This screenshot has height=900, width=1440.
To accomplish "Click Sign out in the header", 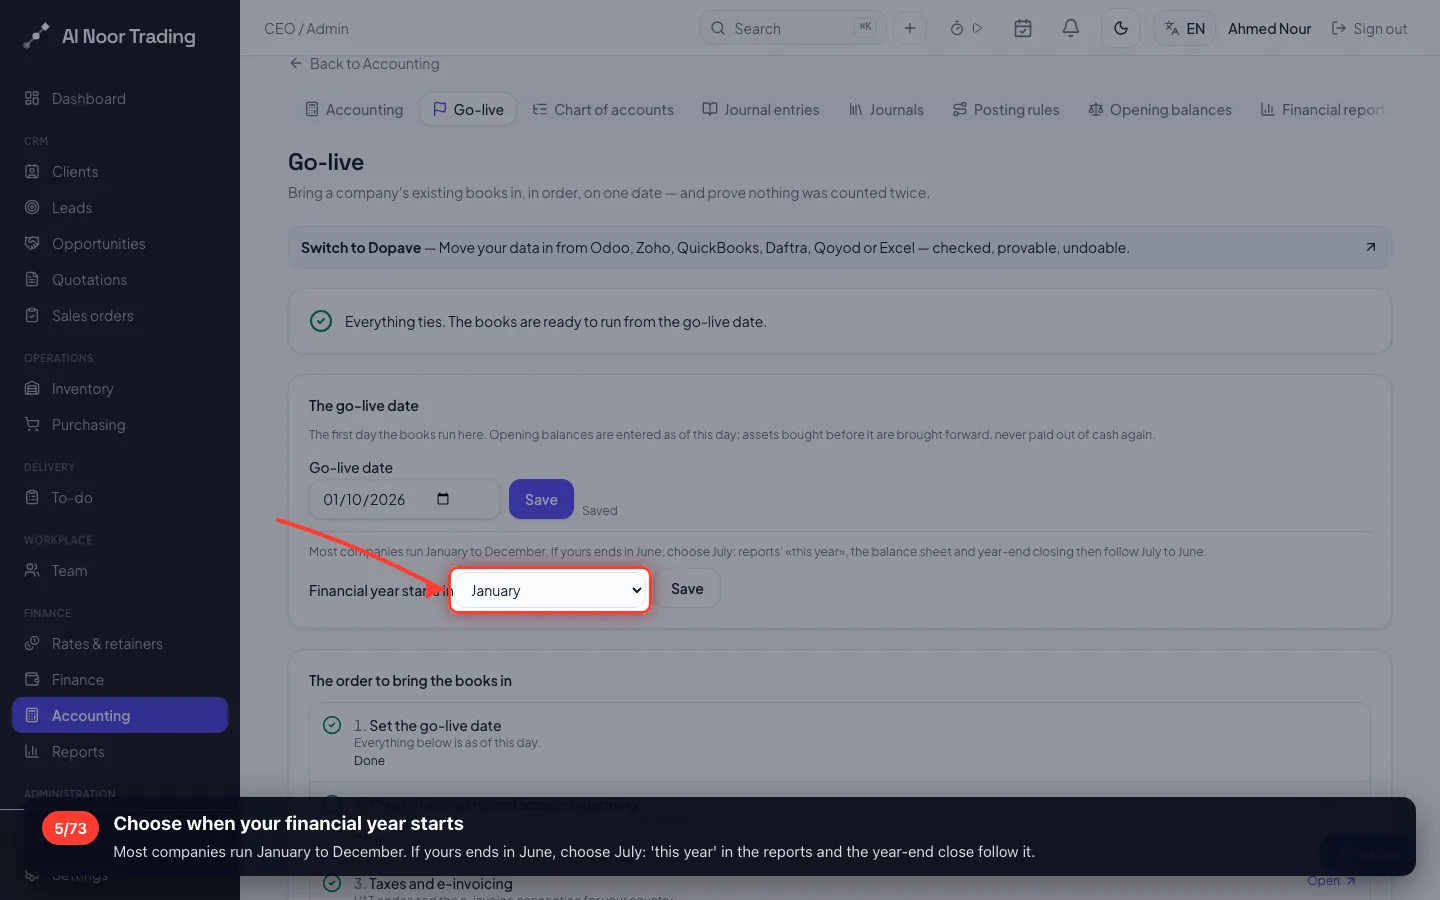I will coord(1369,28).
